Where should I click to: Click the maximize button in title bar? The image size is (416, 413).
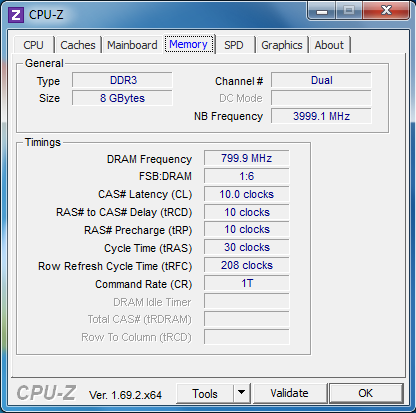[349, 11]
